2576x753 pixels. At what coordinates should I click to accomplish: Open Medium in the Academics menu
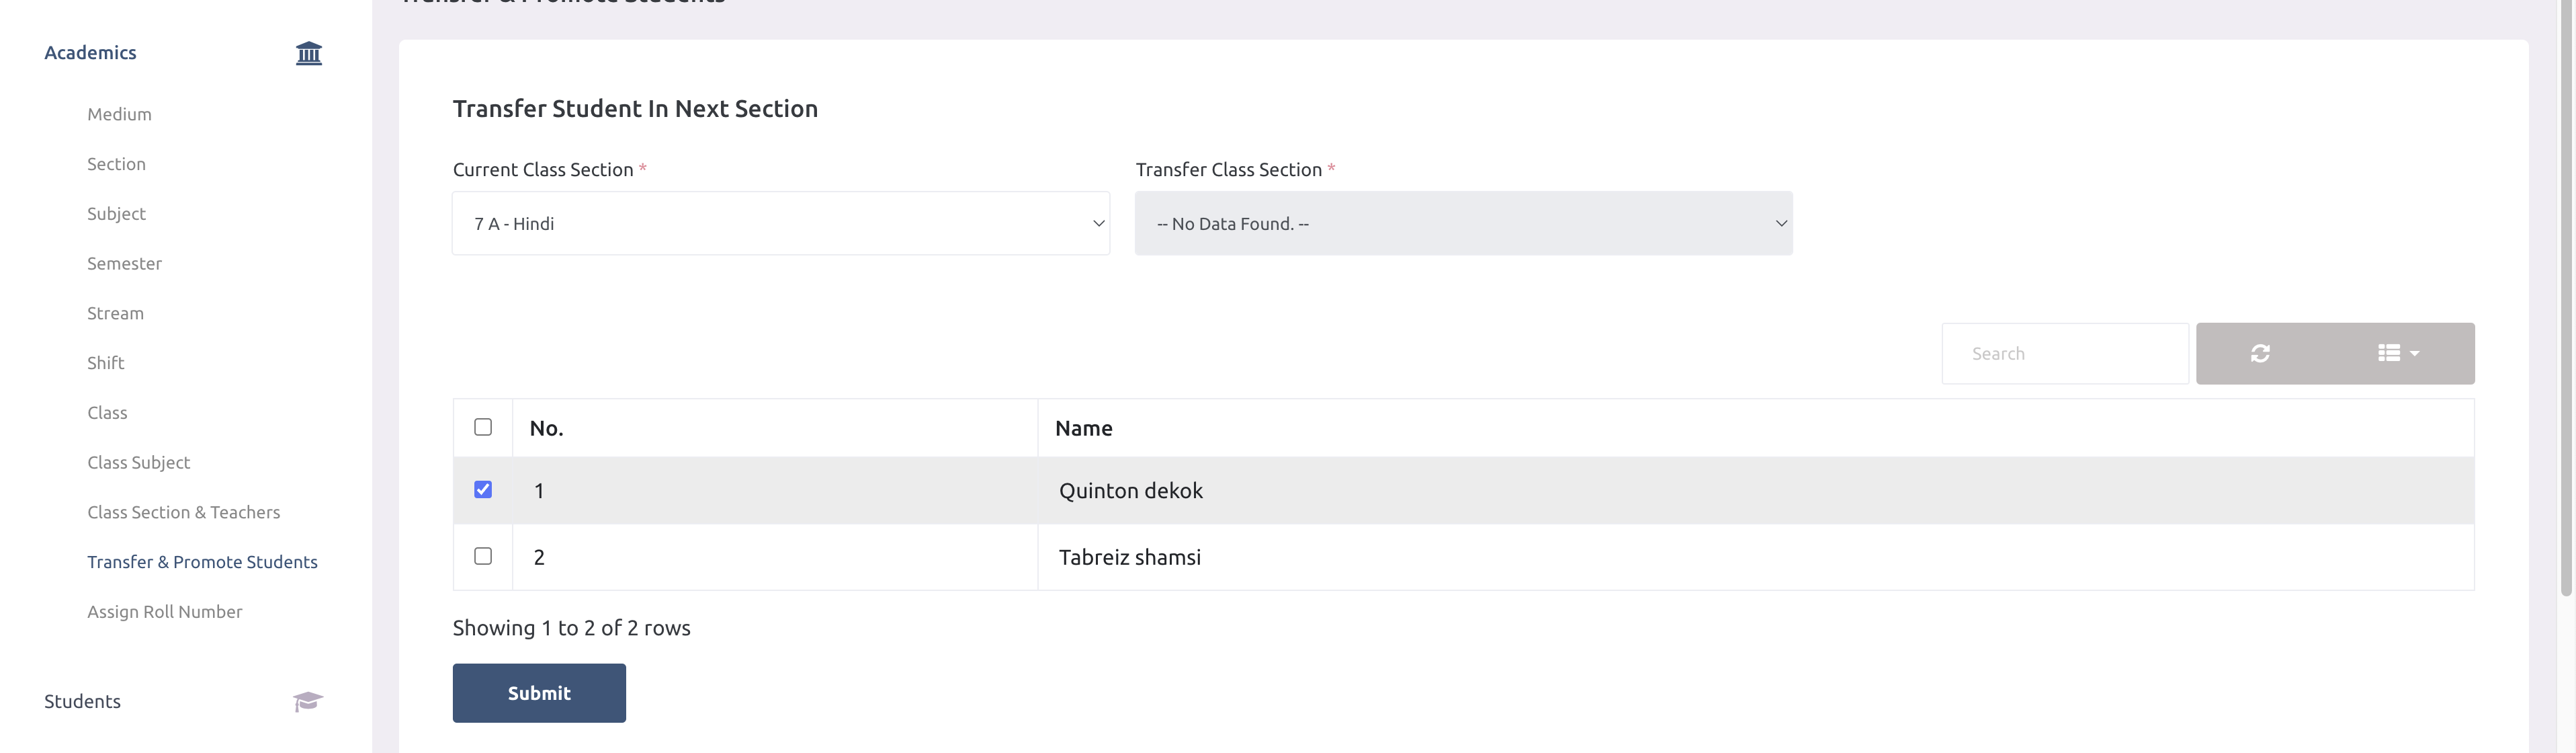click(119, 114)
